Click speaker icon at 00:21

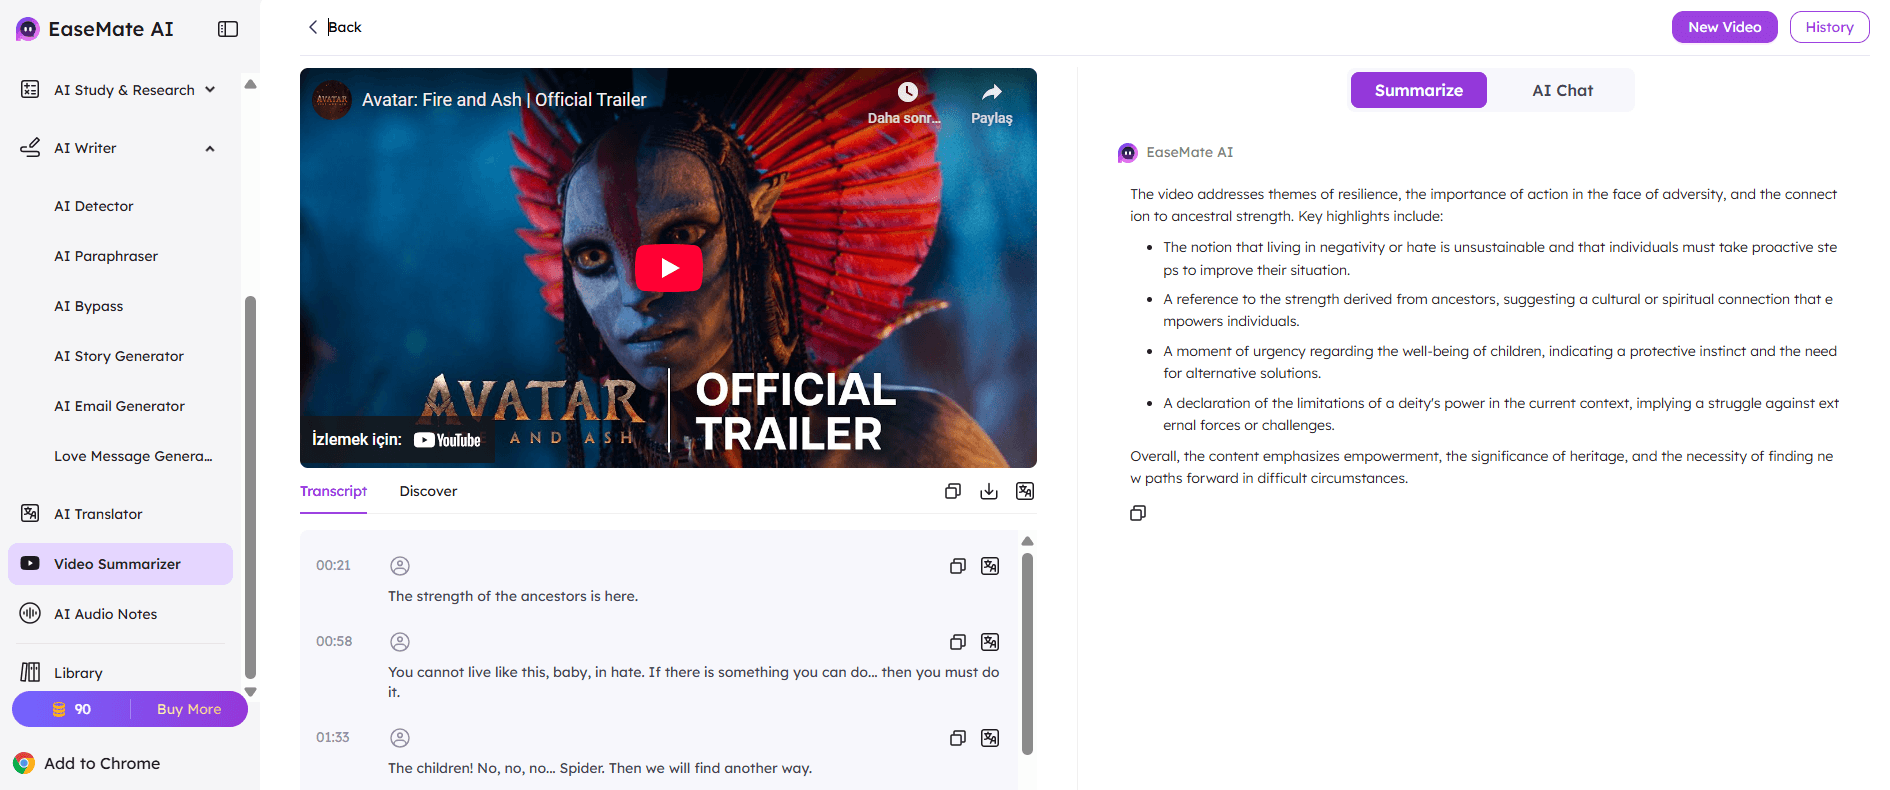(x=400, y=566)
